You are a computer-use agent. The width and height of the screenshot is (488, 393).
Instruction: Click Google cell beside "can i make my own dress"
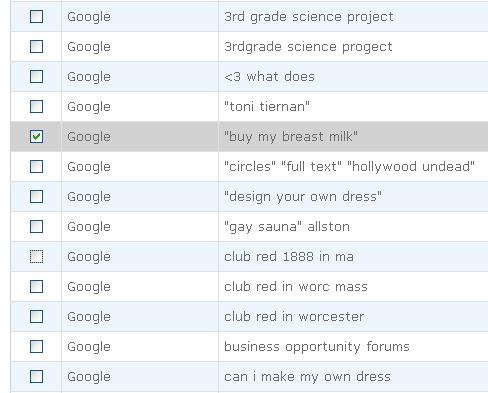[140, 377]
